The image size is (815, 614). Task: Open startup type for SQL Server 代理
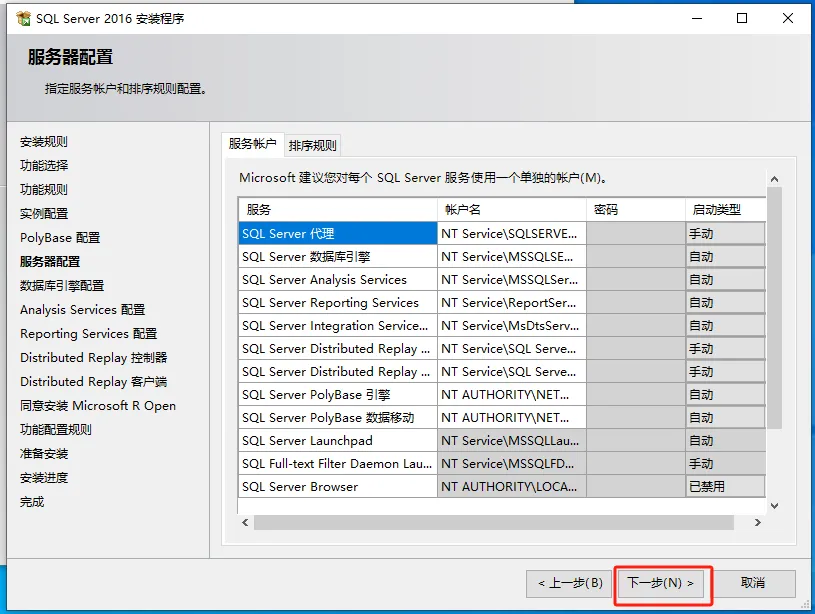pos(726,233)
